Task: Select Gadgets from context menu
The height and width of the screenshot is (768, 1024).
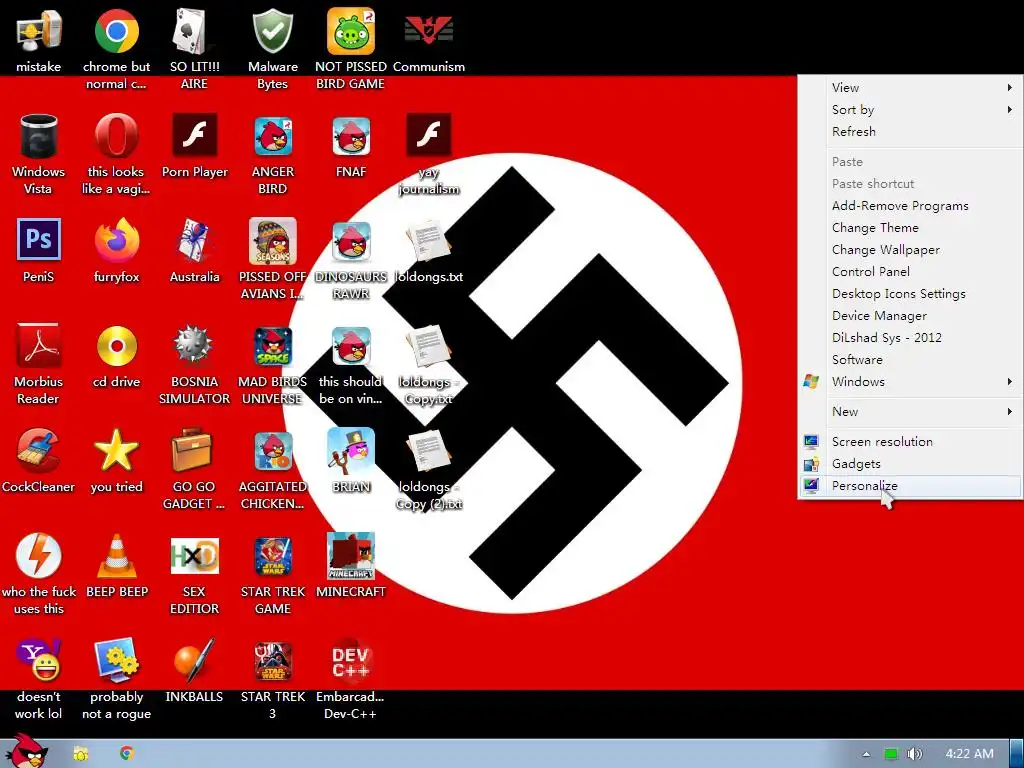Action: [x=910, y=464]
